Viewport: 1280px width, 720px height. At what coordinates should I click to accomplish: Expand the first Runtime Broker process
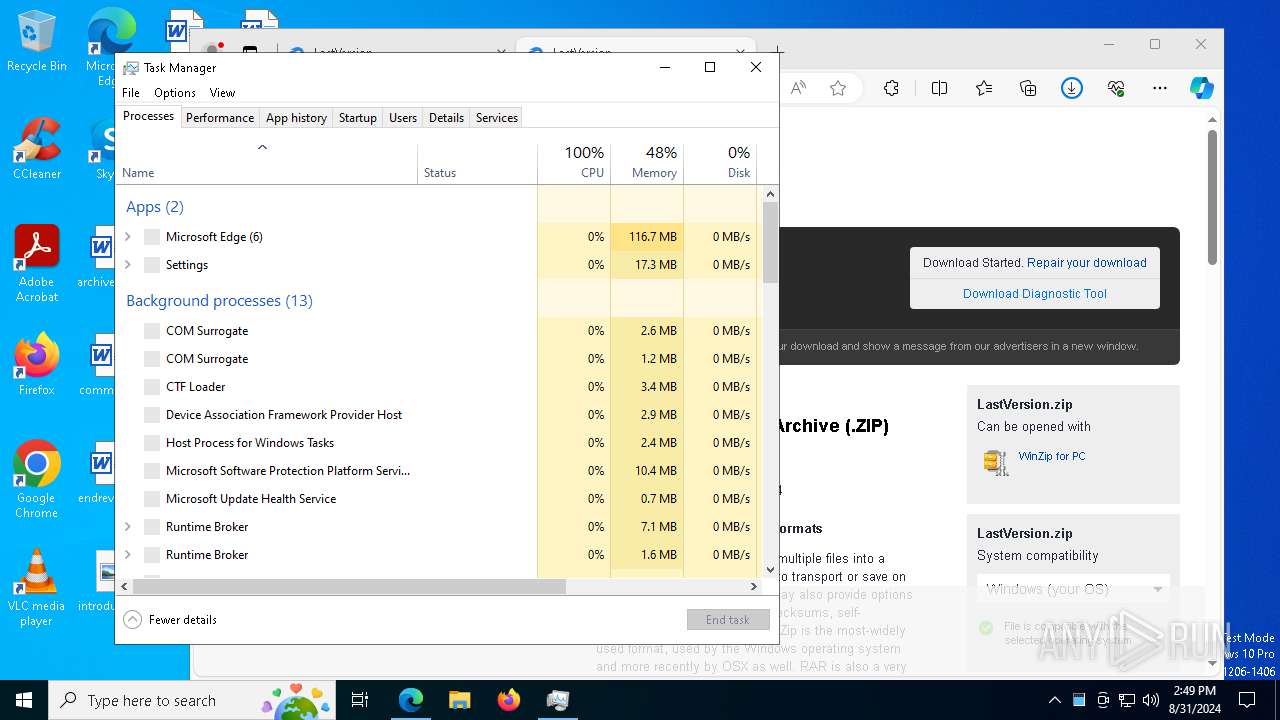pos(127,527)
